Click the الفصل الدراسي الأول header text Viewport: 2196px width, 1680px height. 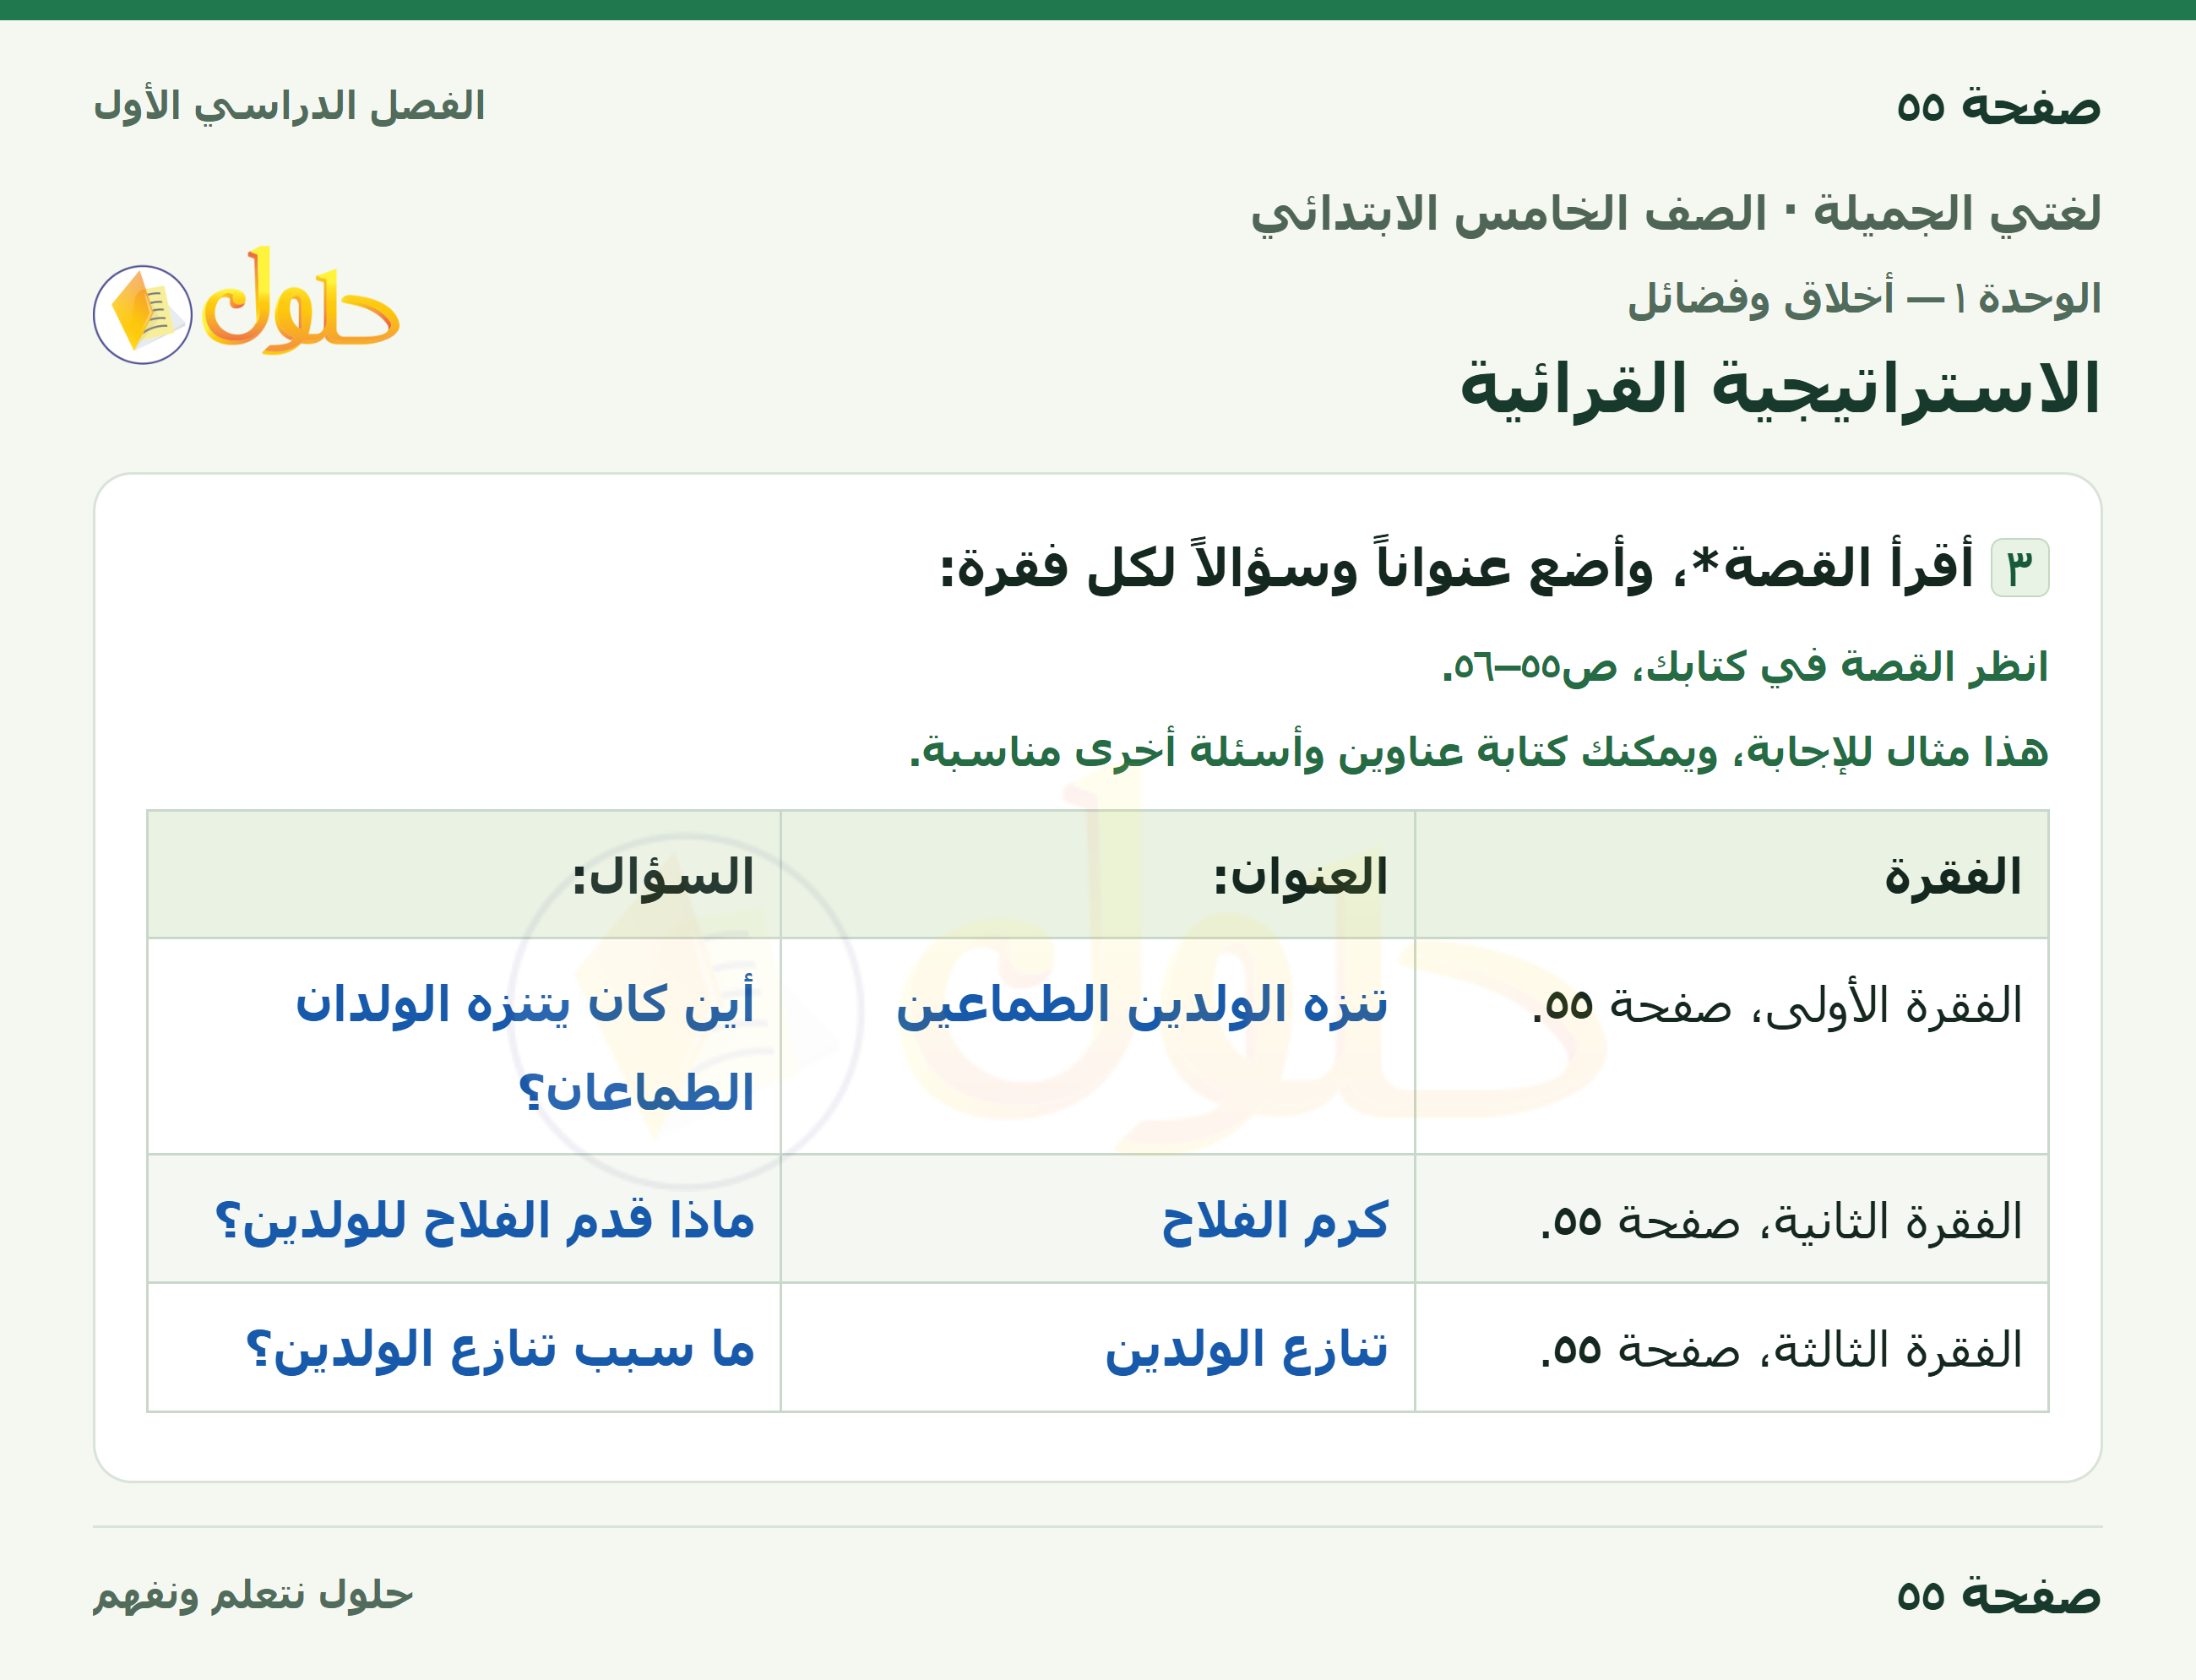289,106
